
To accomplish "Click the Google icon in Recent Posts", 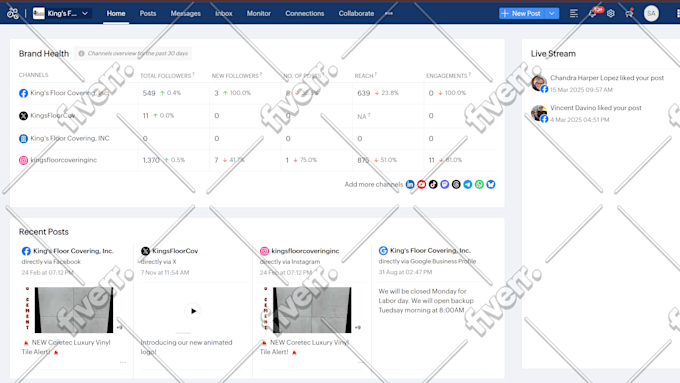I will [x=383, y=251].
